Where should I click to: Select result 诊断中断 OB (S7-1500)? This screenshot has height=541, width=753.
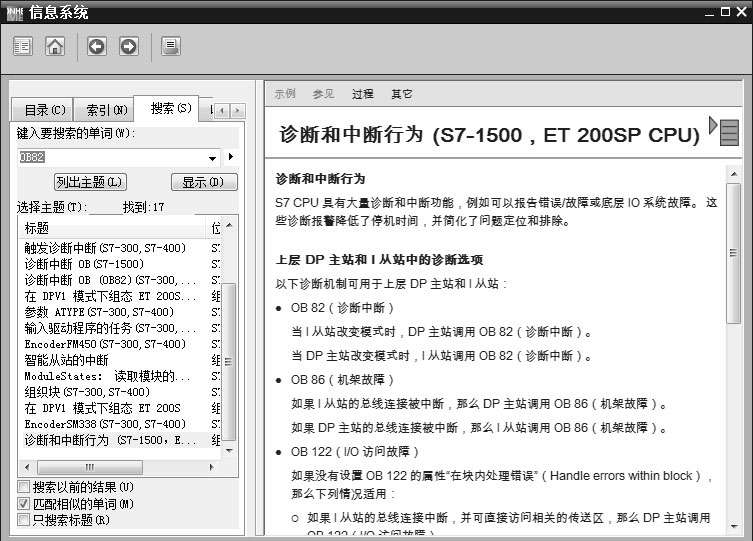[x=84, y=264]
